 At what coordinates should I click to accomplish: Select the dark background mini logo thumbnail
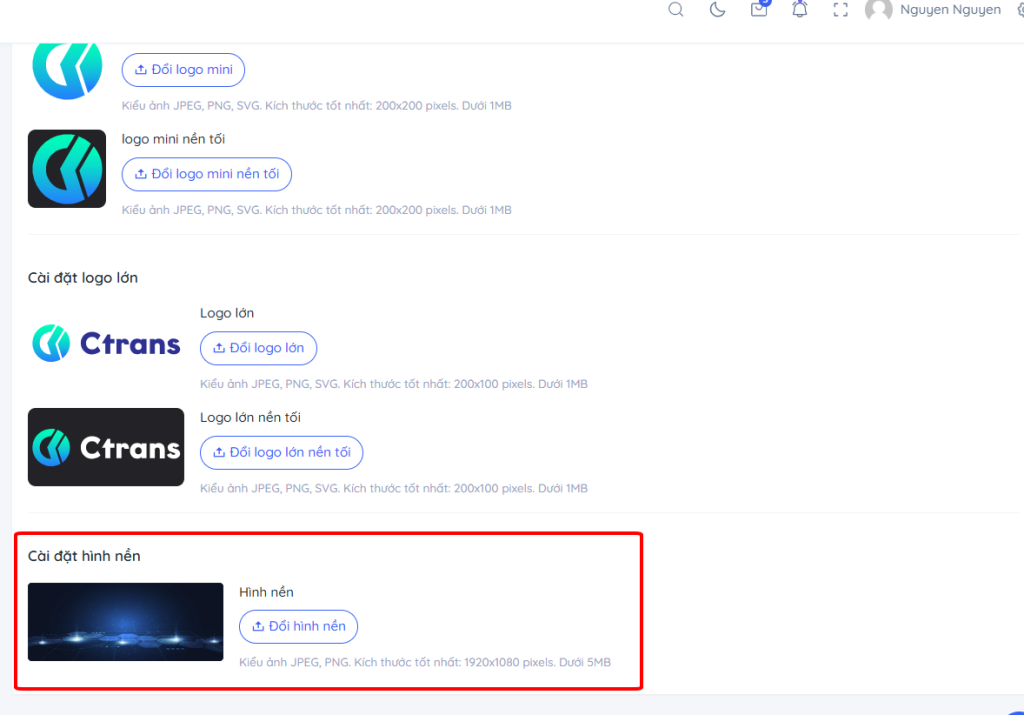point(67,168)
